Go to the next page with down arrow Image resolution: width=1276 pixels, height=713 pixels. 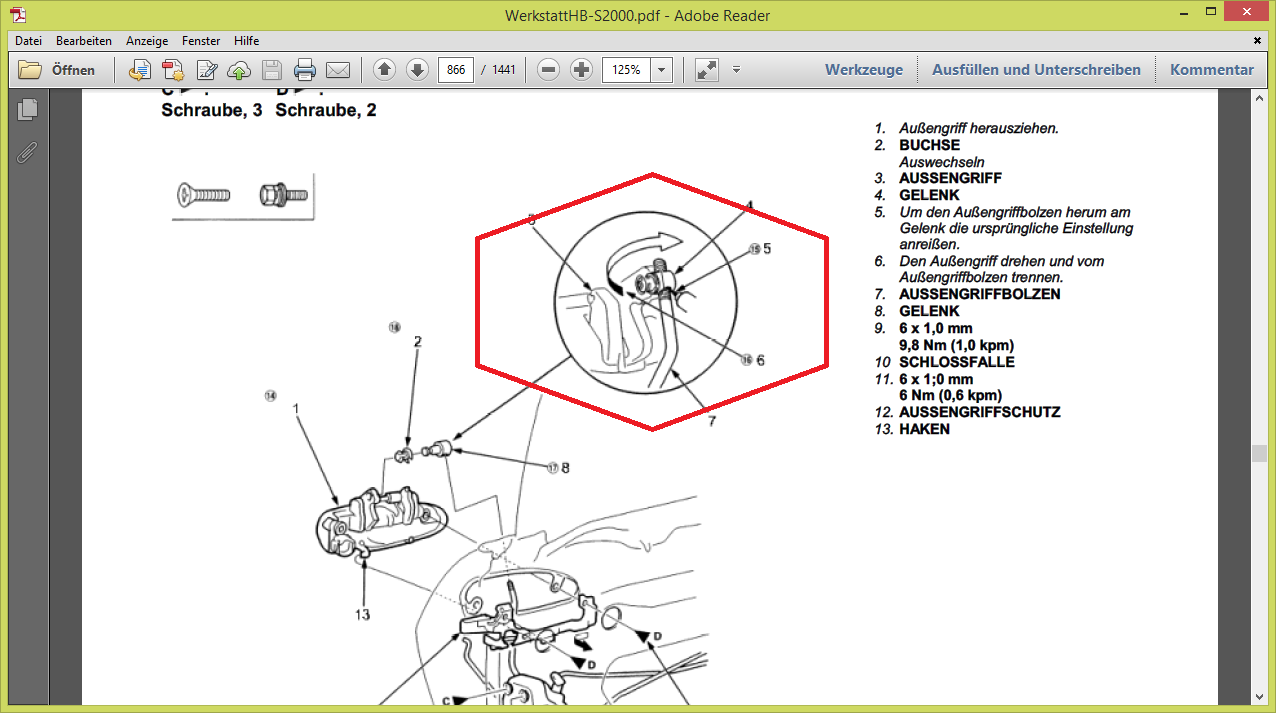tap(417, 70)
